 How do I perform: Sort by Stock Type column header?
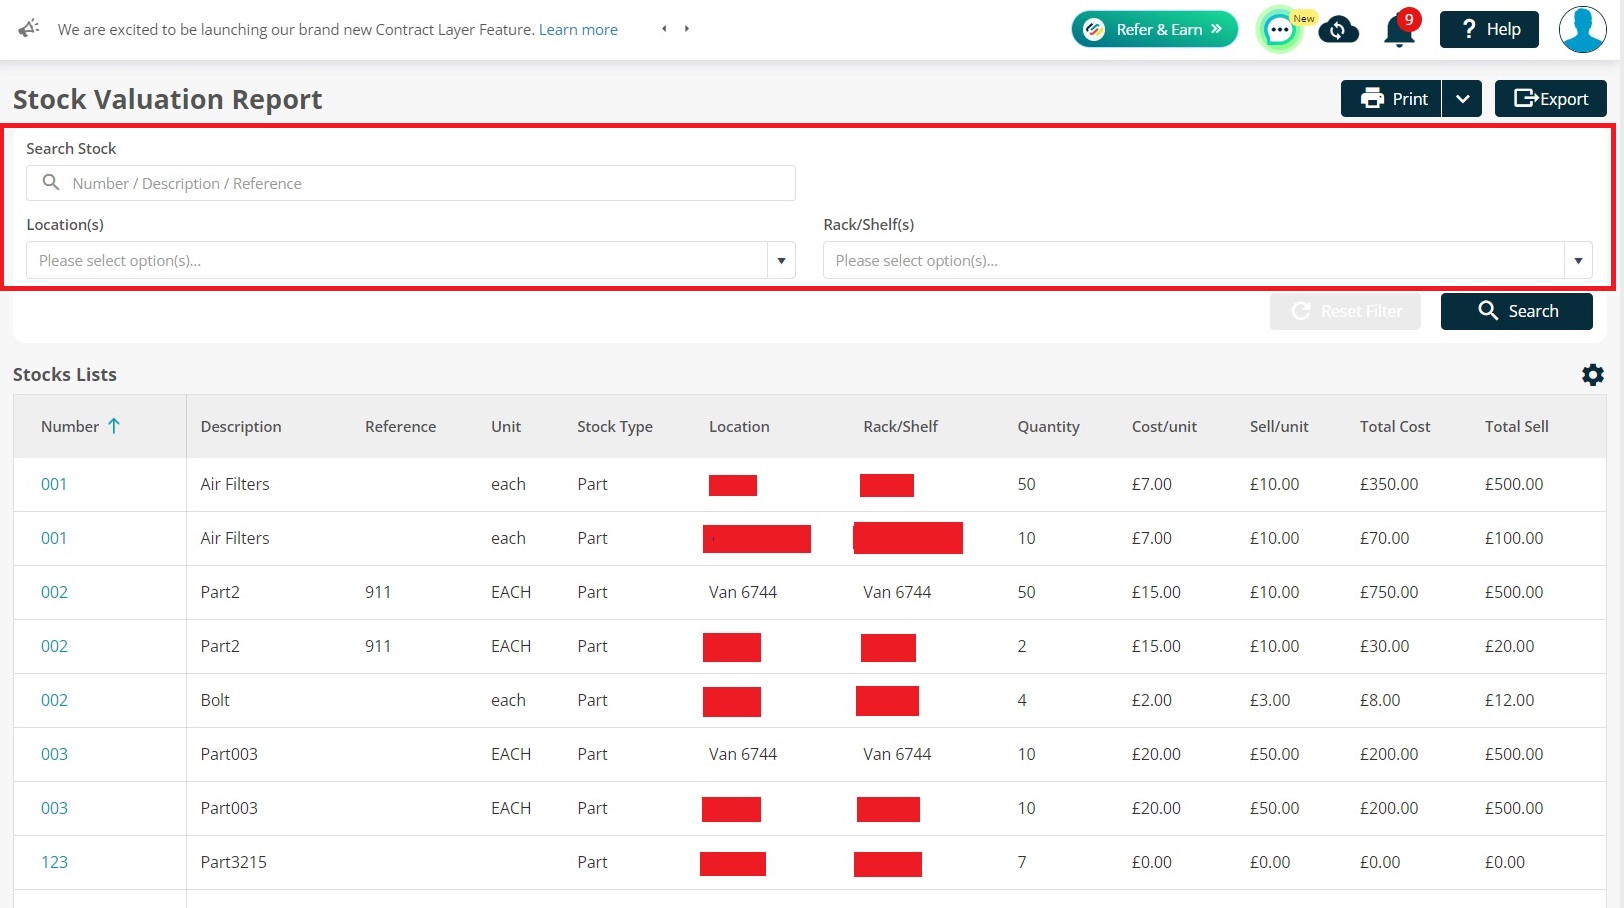(615, 426)
